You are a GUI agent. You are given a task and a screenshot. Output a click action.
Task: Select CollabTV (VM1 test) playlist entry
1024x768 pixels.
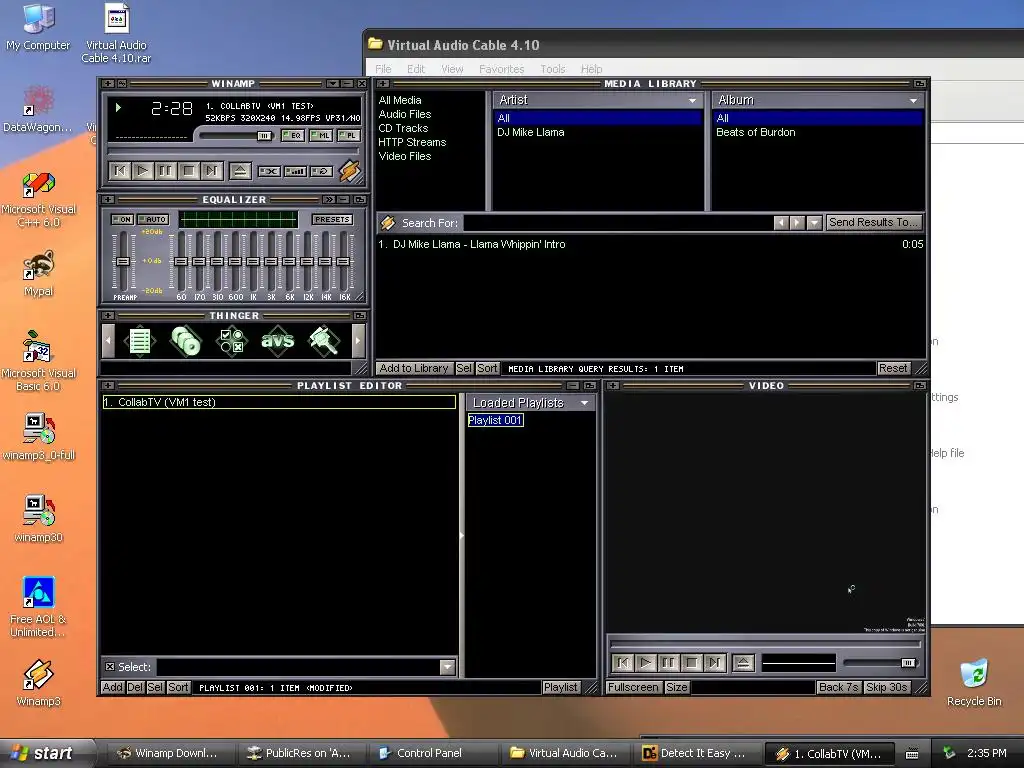pyautogui.click(x=279, y=402)
